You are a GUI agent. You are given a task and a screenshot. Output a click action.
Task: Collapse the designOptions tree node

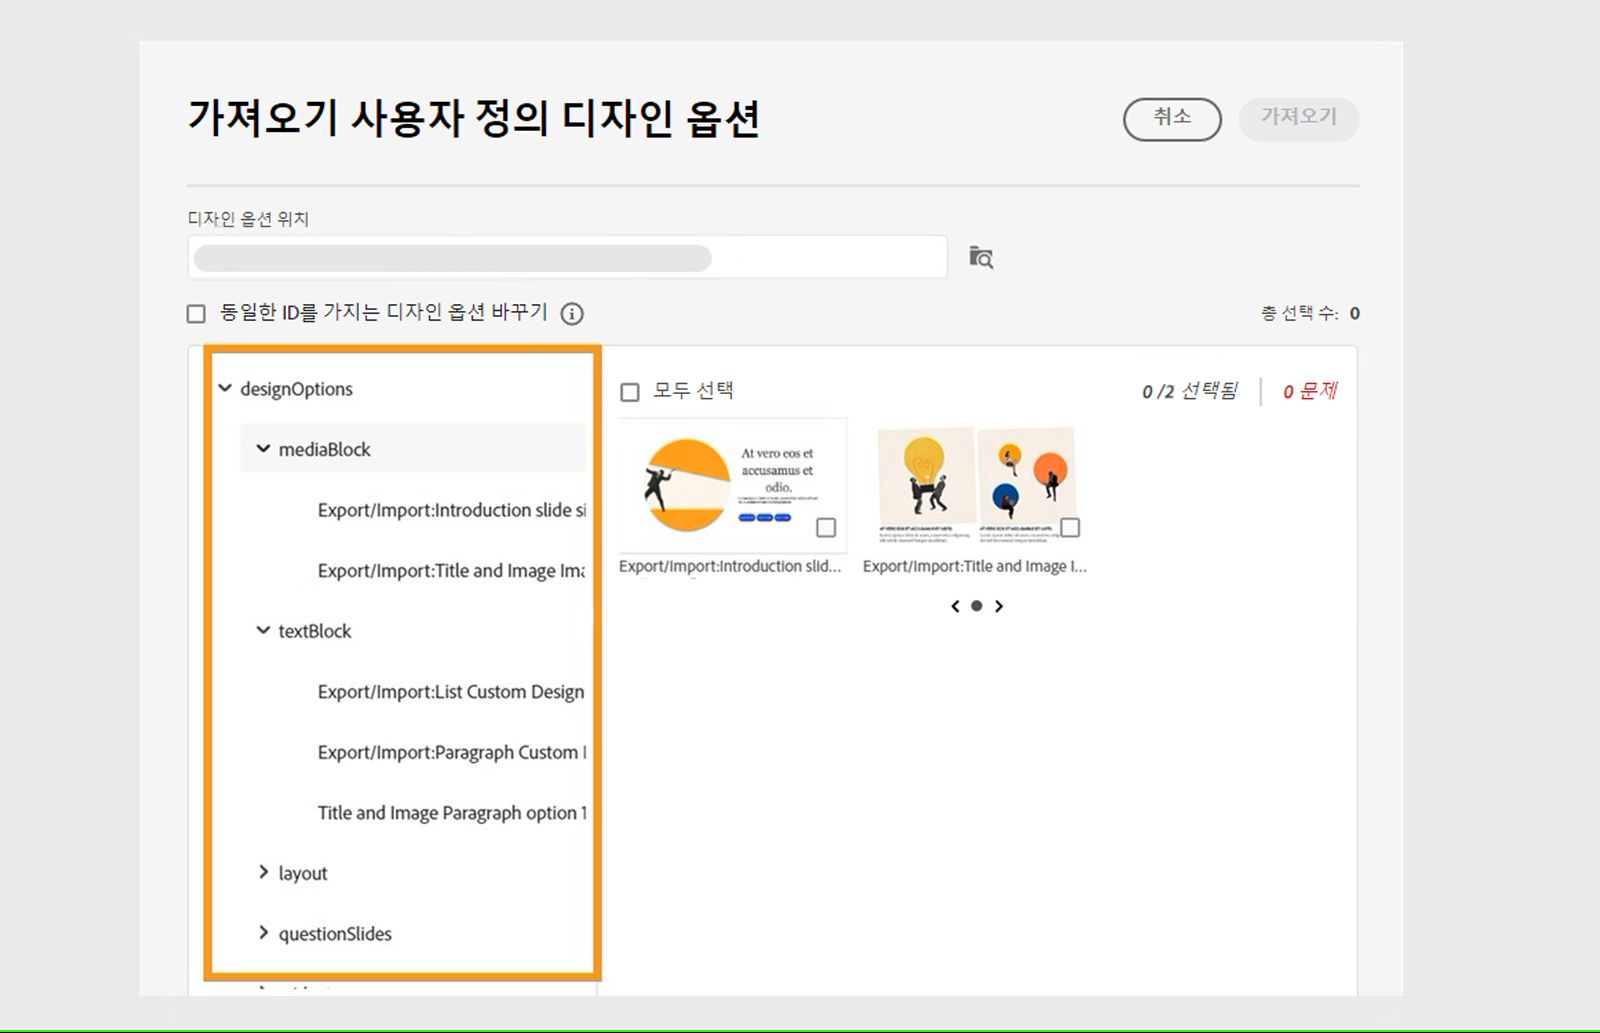[x=227, y=389]
